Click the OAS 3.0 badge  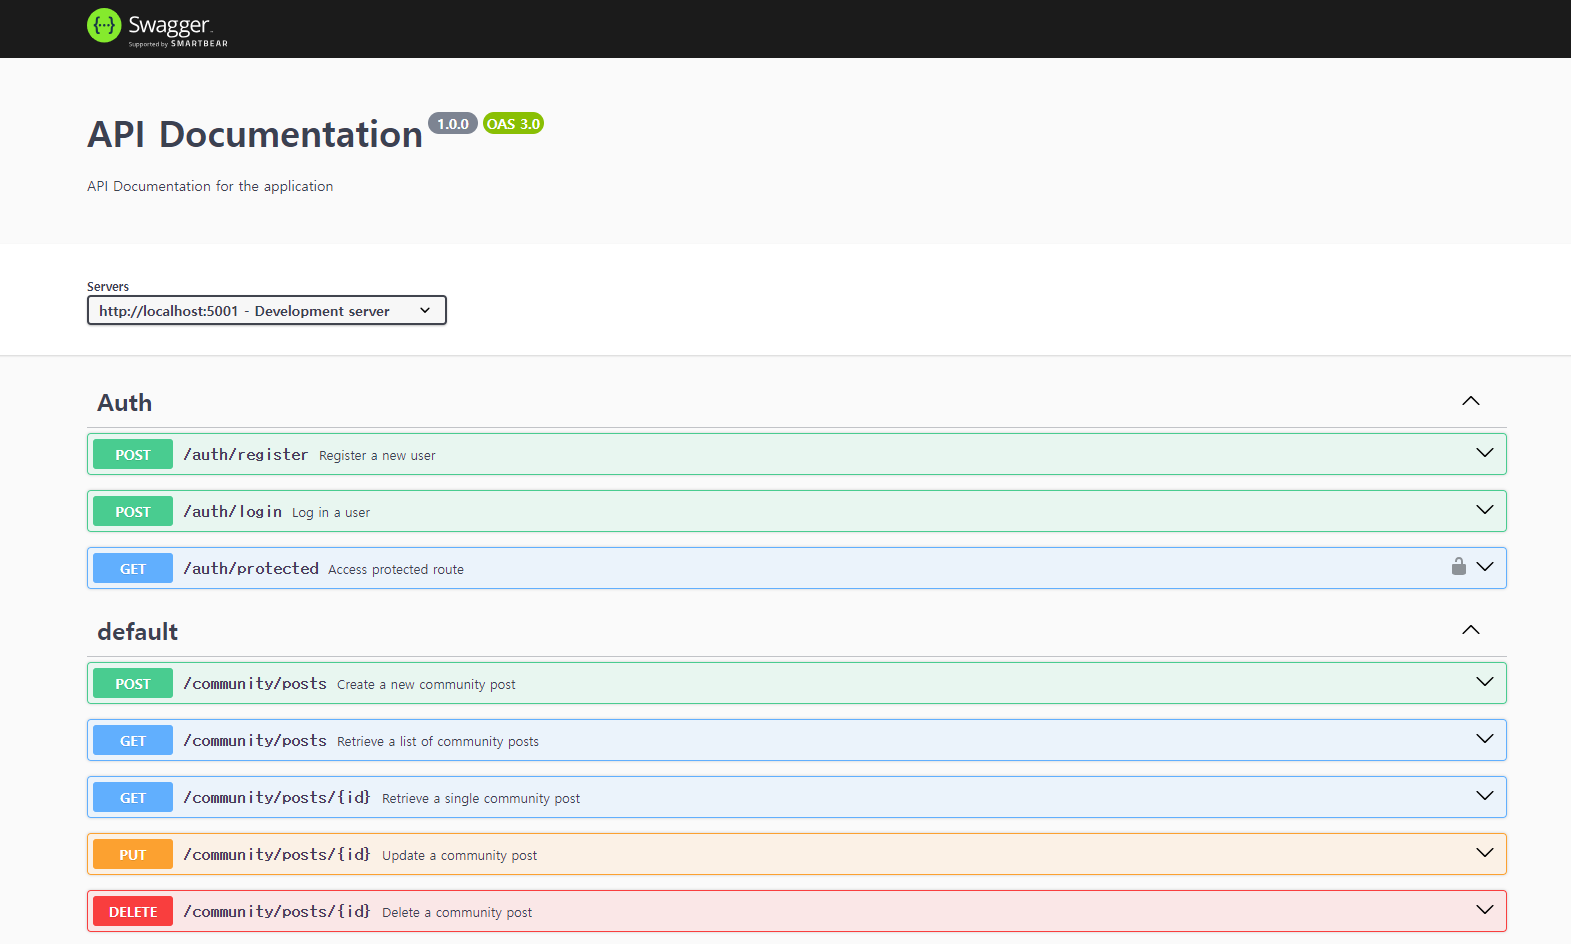point(513,124)
